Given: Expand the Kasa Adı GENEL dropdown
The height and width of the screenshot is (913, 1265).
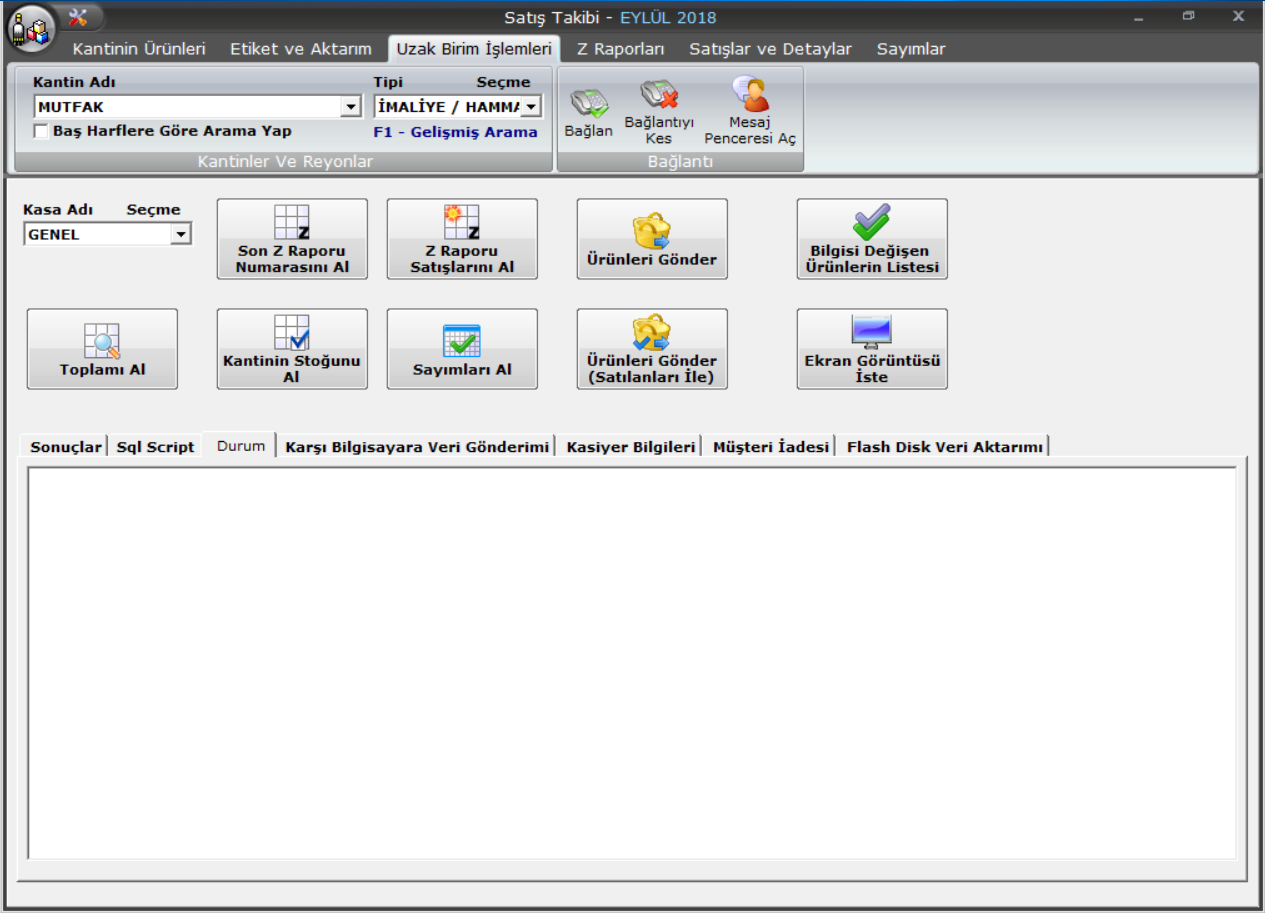Looking at the screenshot, I should click(180, 235).
